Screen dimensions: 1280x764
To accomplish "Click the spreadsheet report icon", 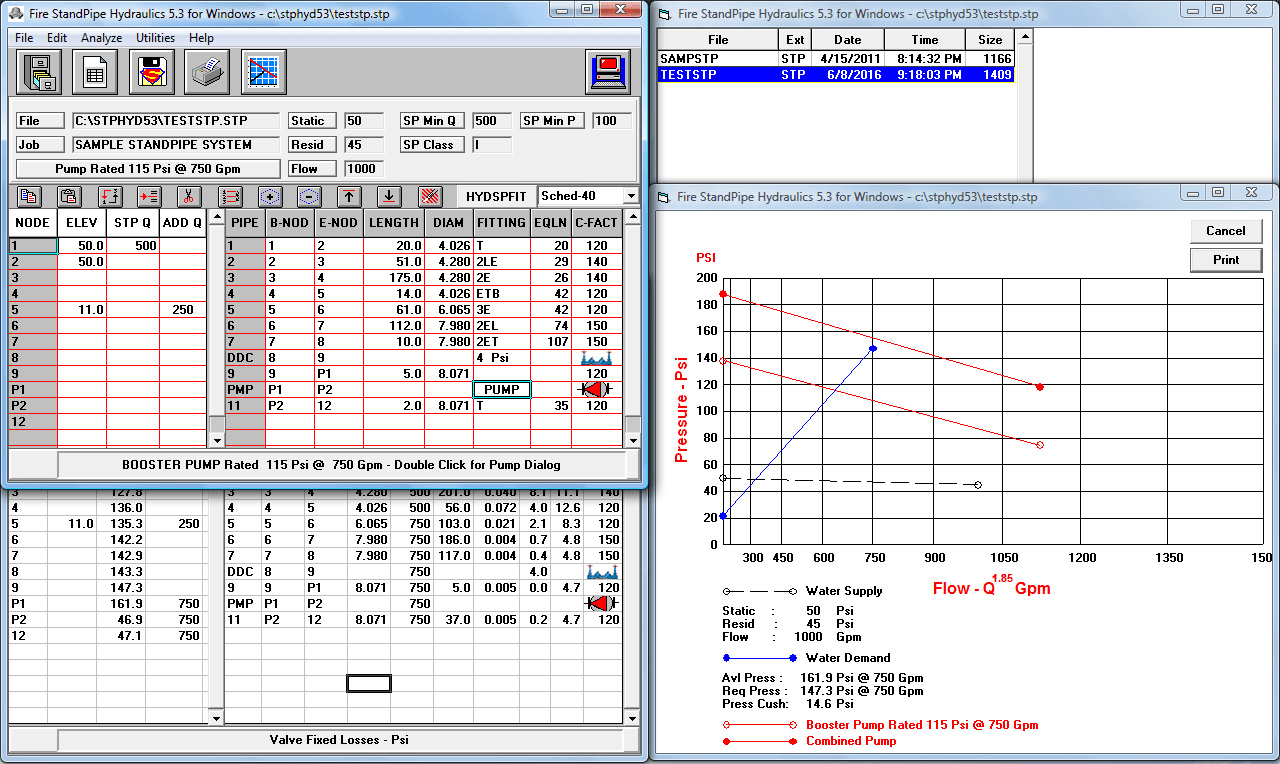I will pos(93,70).
